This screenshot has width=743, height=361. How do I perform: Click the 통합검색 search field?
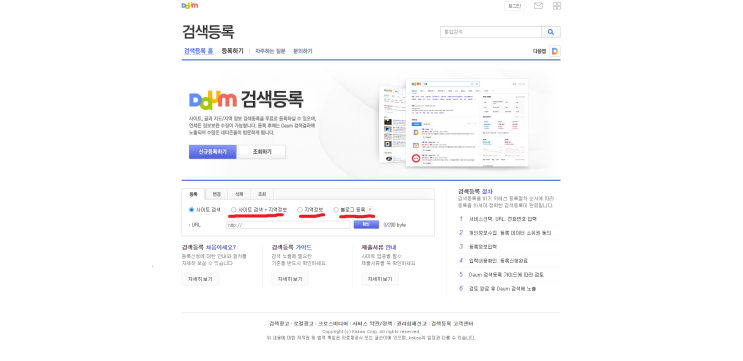pyautogui.click(x=491, y=32)
